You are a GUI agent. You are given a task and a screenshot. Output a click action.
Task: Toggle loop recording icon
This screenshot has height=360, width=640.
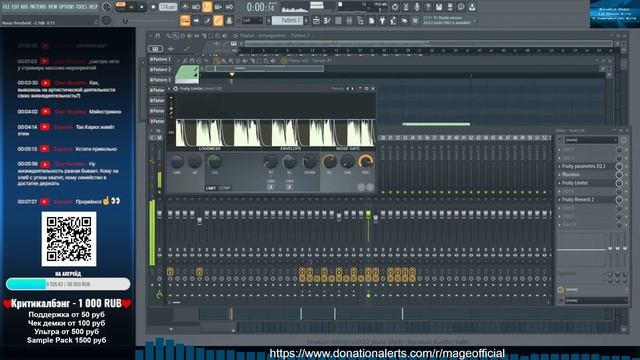tap(229, 7)
